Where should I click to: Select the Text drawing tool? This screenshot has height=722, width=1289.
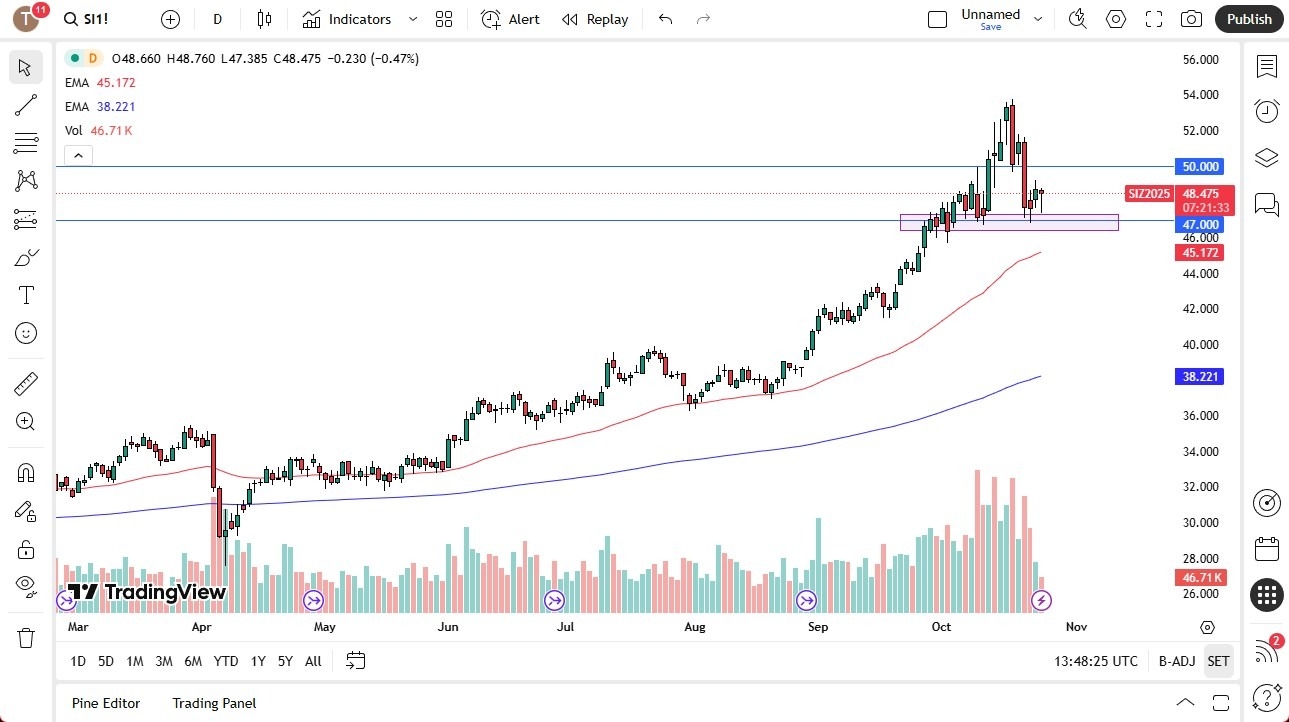26,294
